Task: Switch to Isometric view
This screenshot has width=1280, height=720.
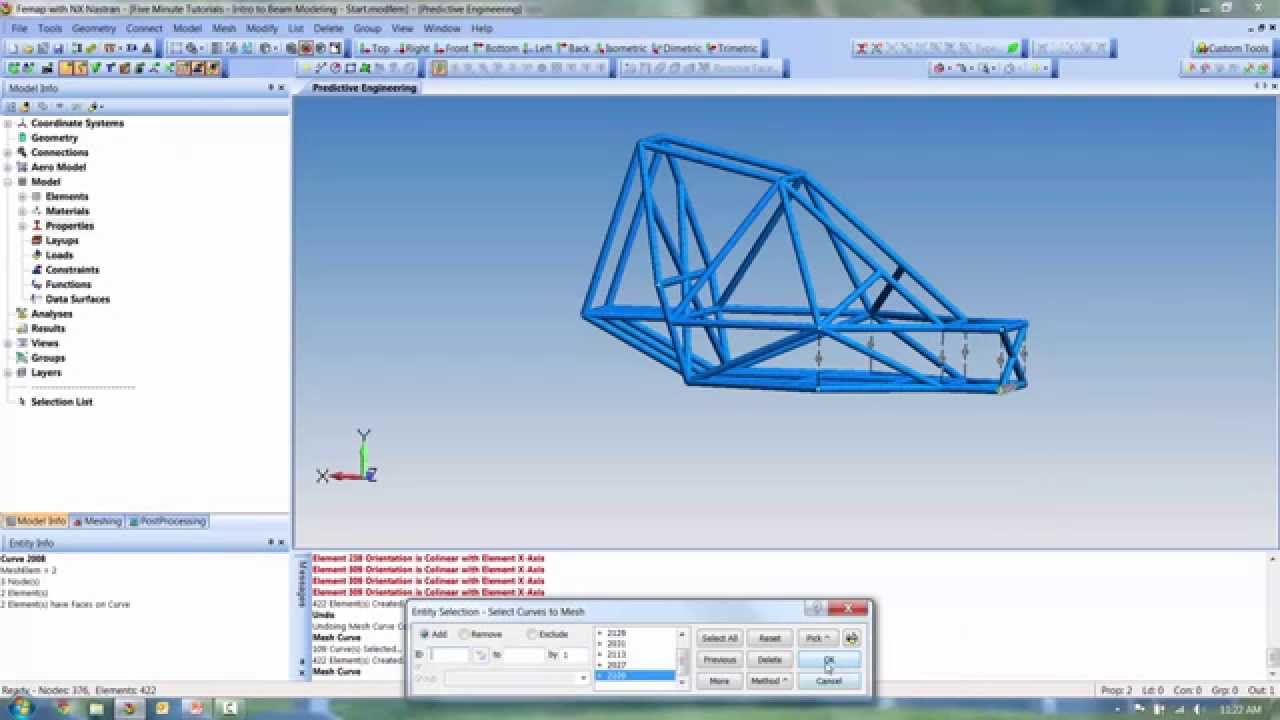Action: (621, 48)
